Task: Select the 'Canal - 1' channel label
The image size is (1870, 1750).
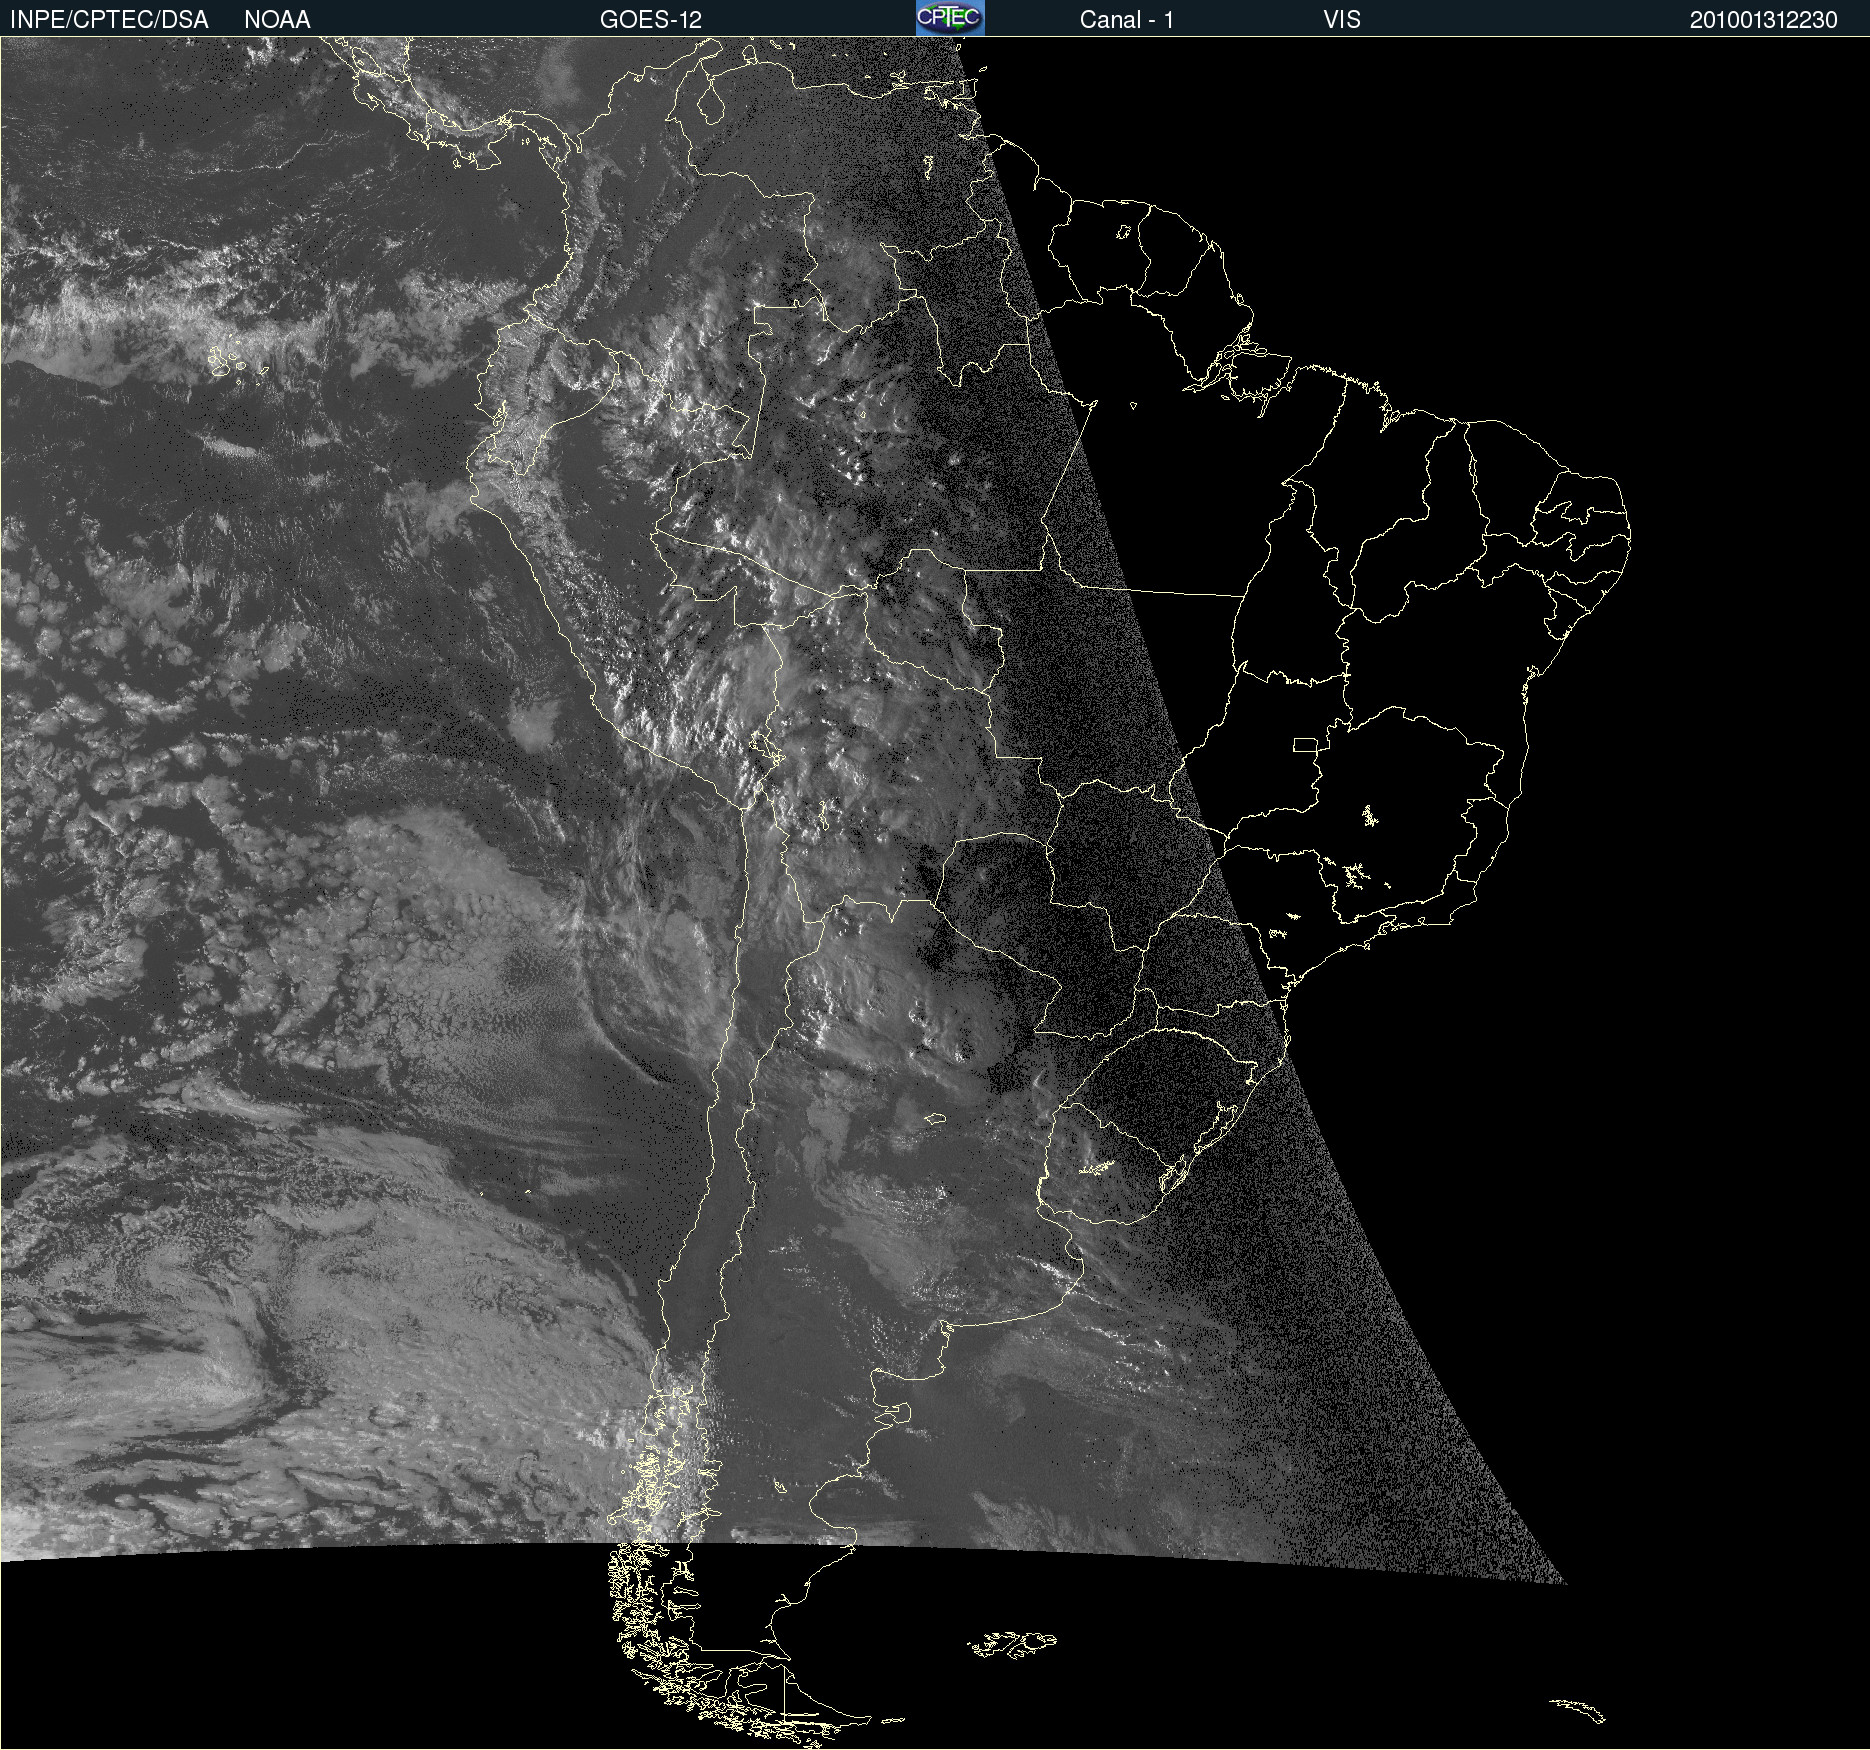Action: click(x=1127, y=20)
